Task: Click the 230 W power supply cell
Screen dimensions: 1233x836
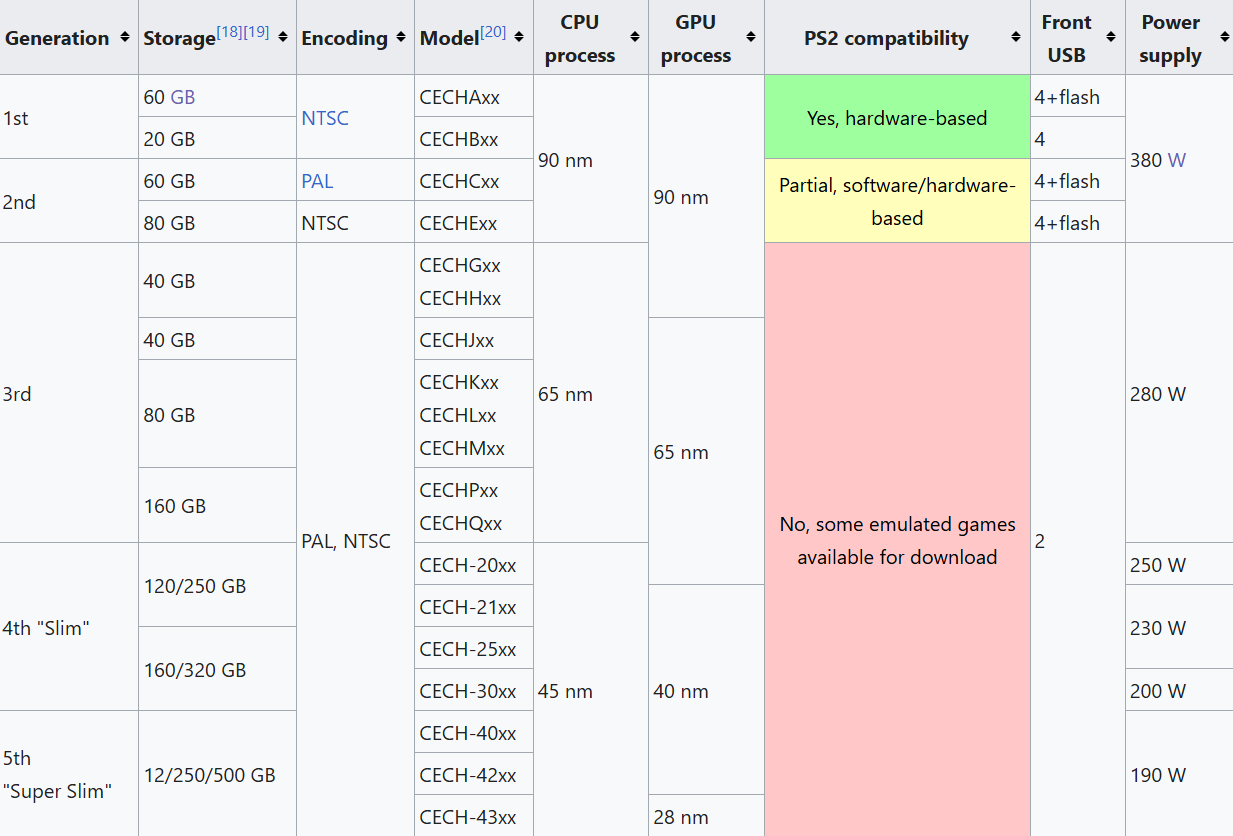Action: pos(1179,627)
